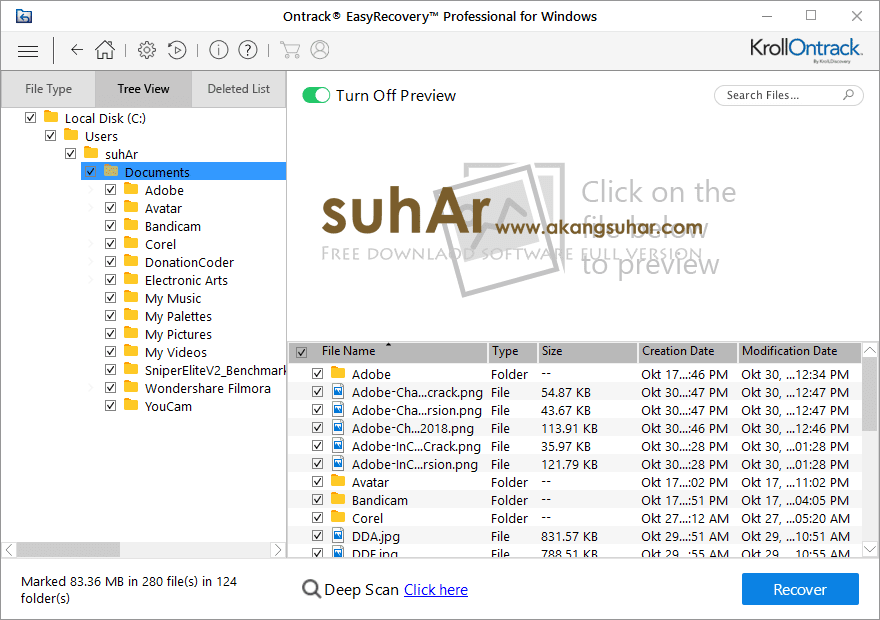Image resolution: width=880 pixels, height=620 pixels.
Task: Switch to the Tree View tab
Action: coord(144,89)
